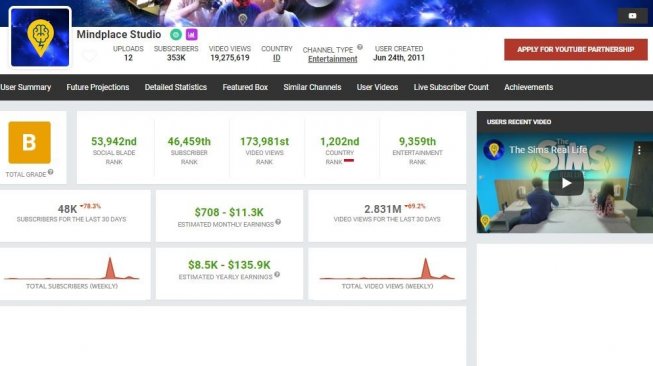Image resolution: width=653 pixels, height=366 pixels.
Task: Click the channel logo in video player
Action: (x=494, y=149)
